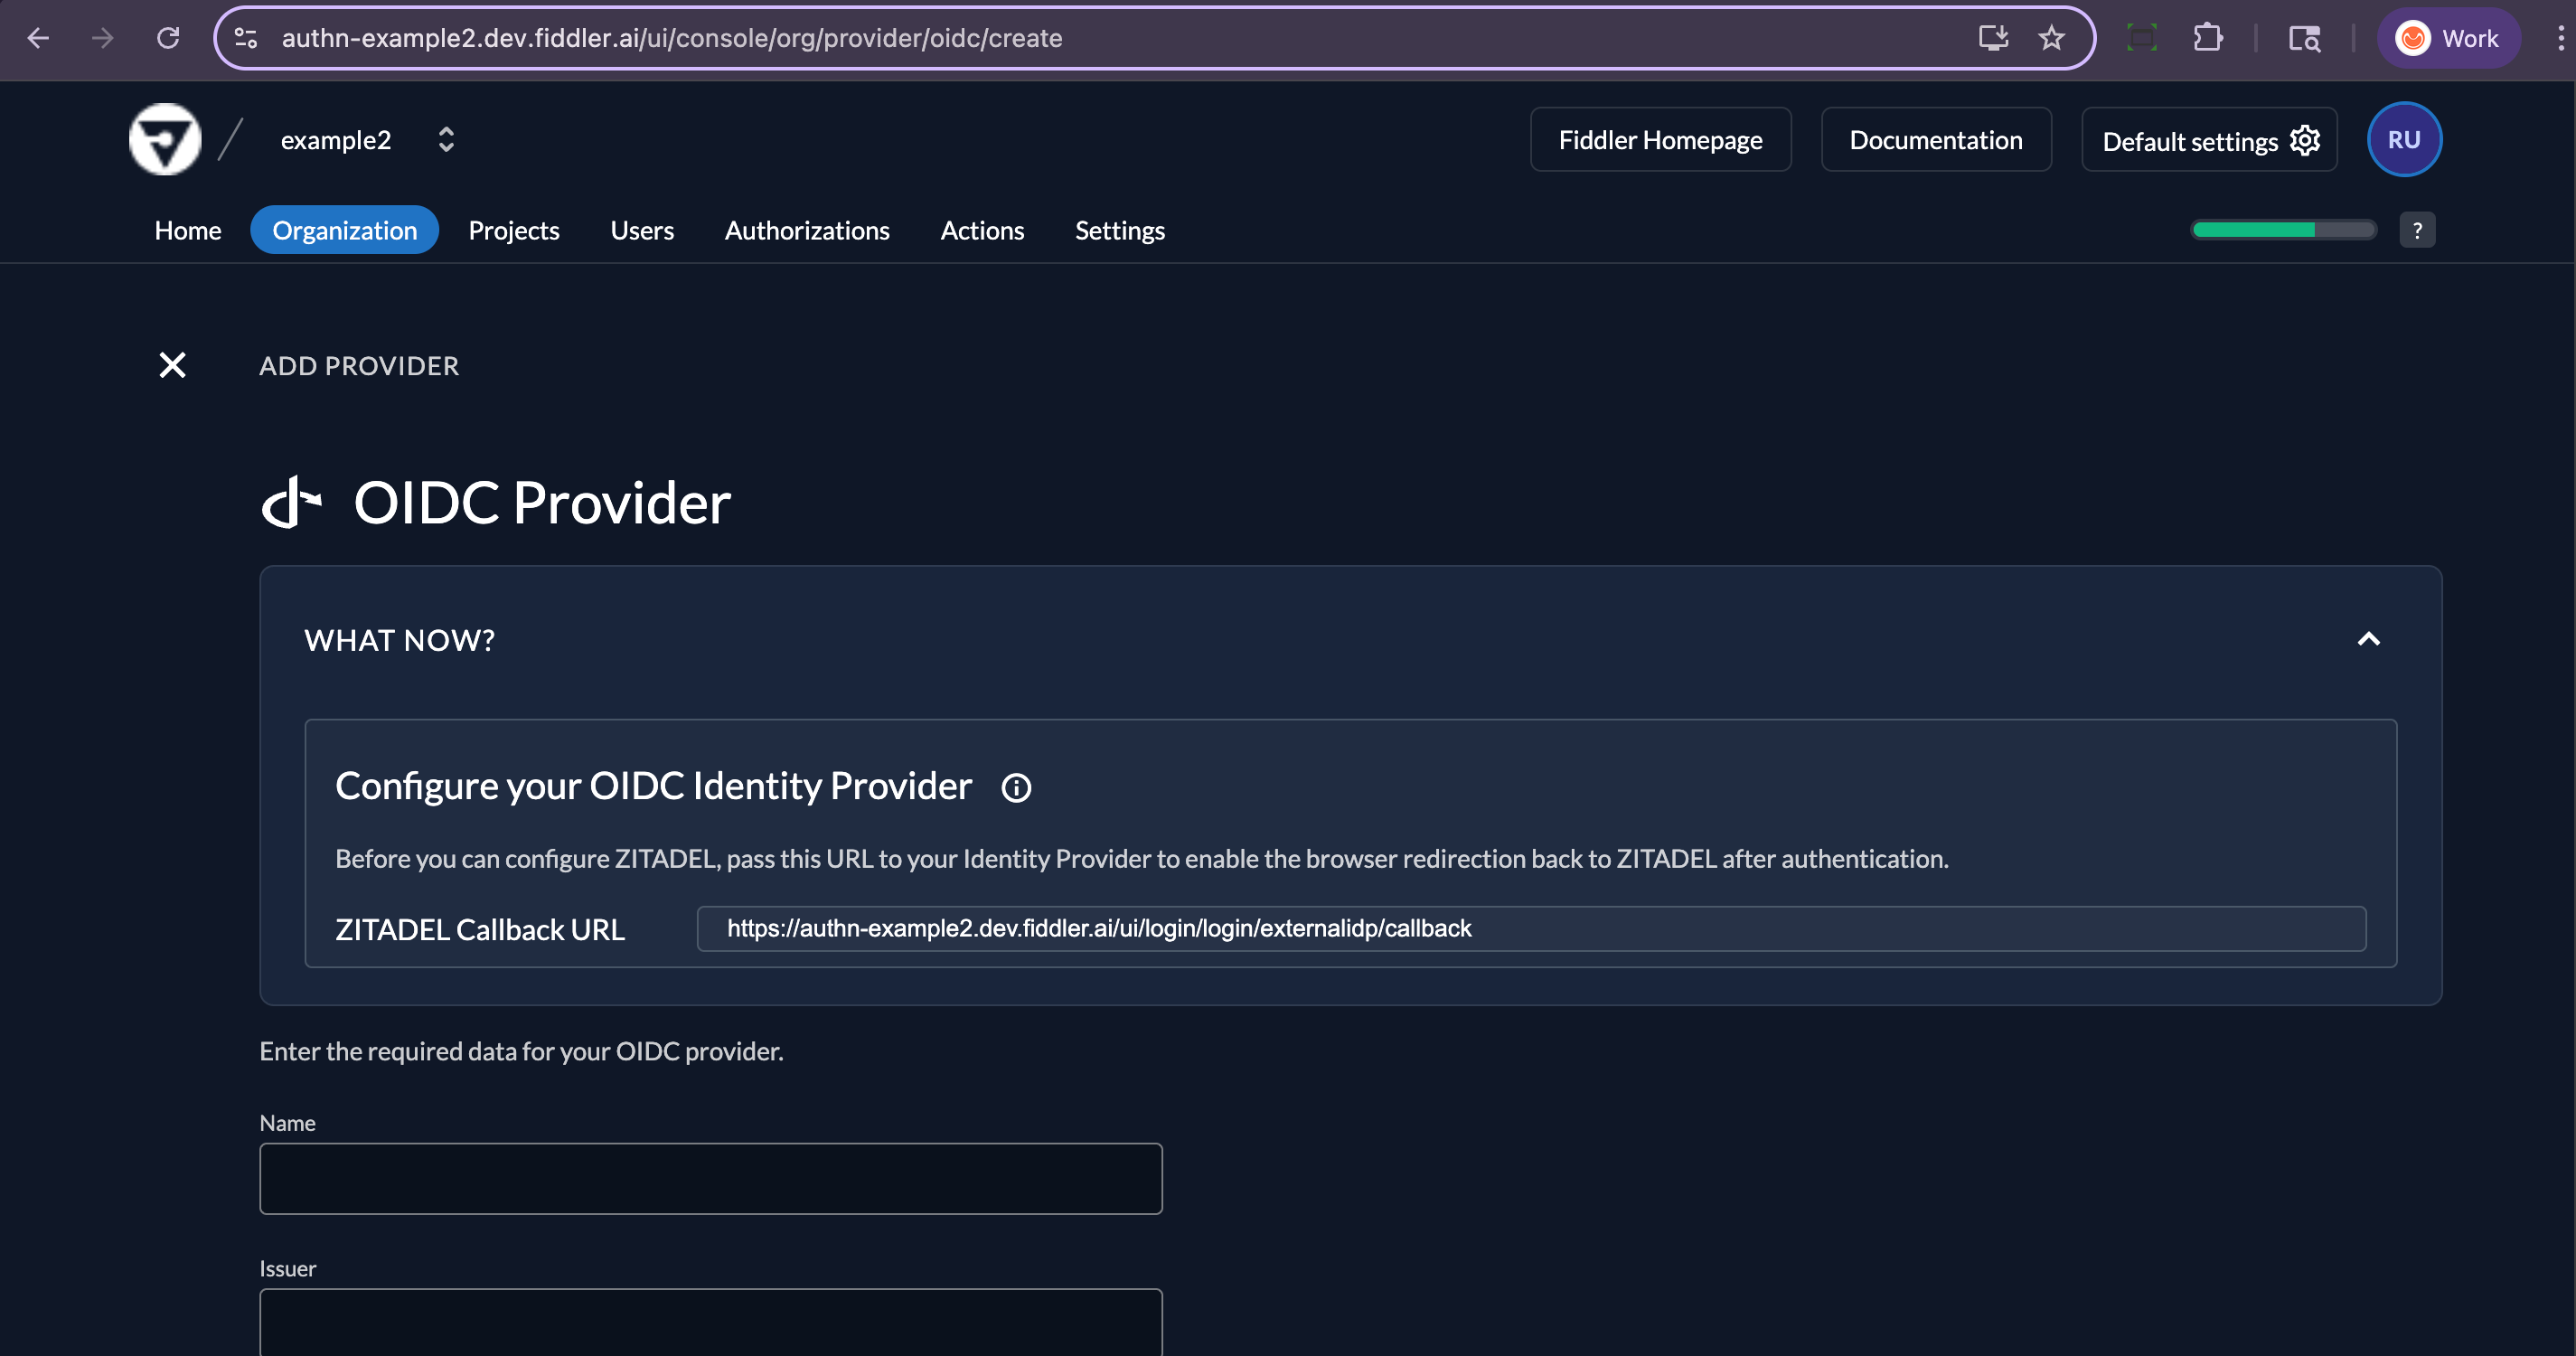2576x1356 pixels.
Task: Click the Default settings gear icon
Action: coord(2304,140)
